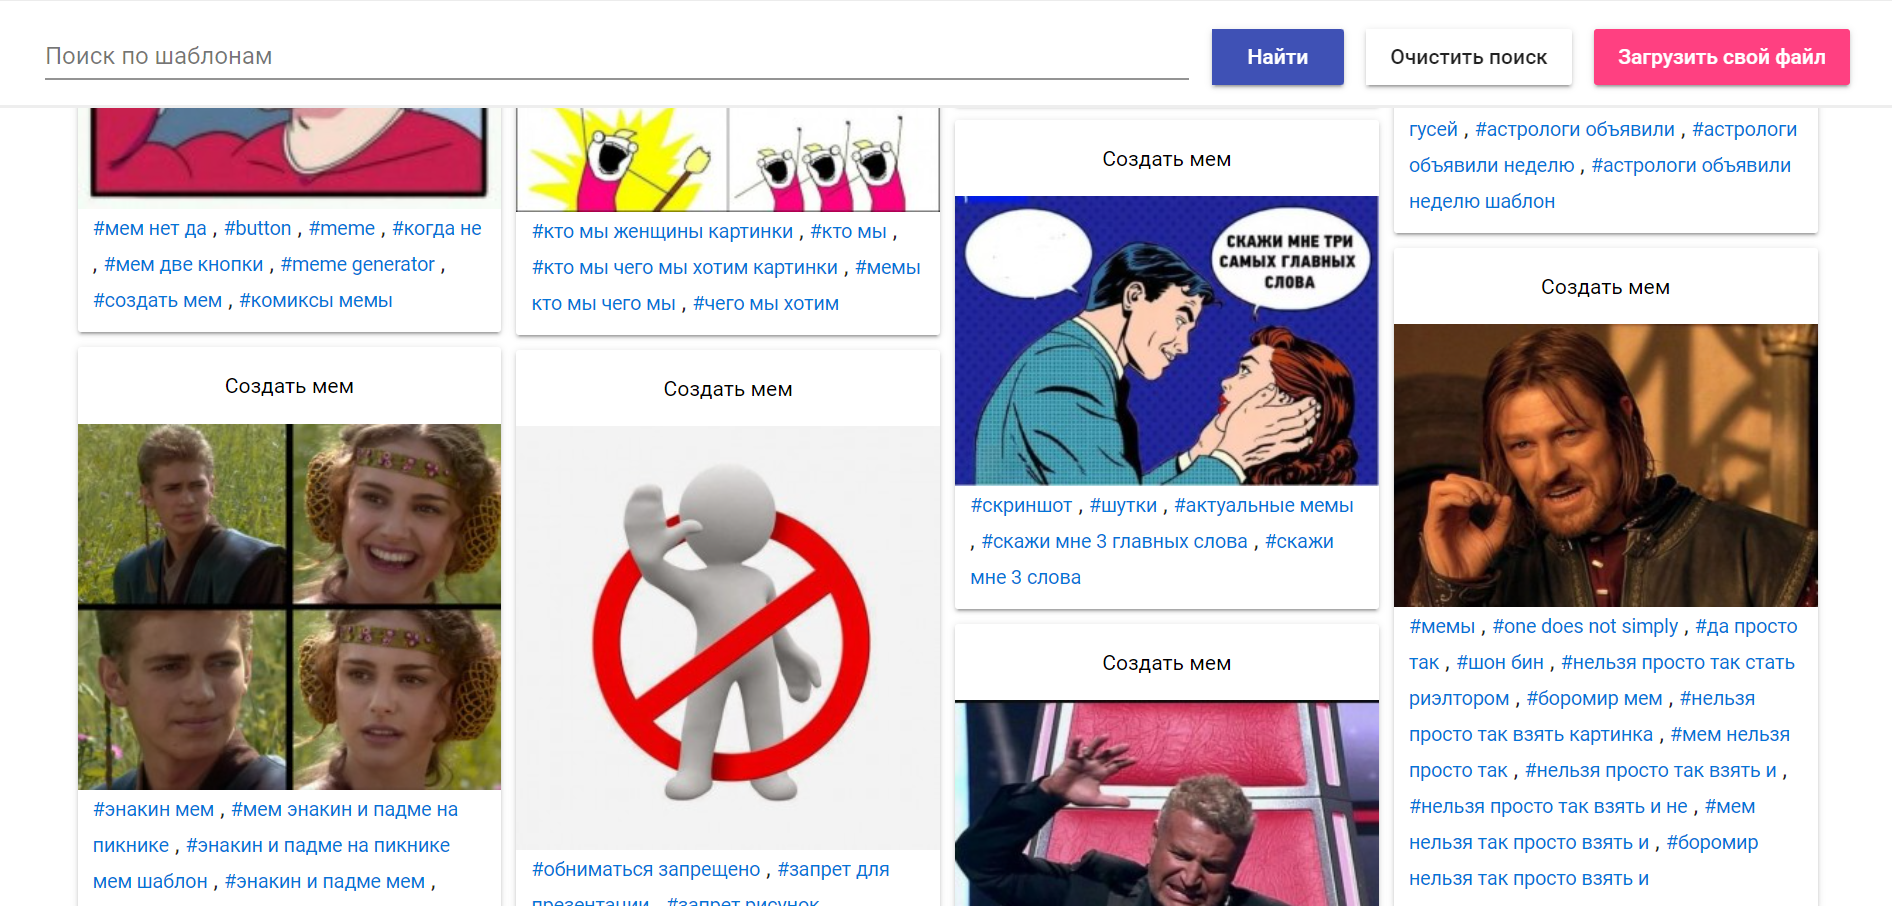The height and width of the screenshot is (906, 1892).
Task: Click '#энакин и падме на пикнике мем шаблон' tag
Action: coord(272,863)
